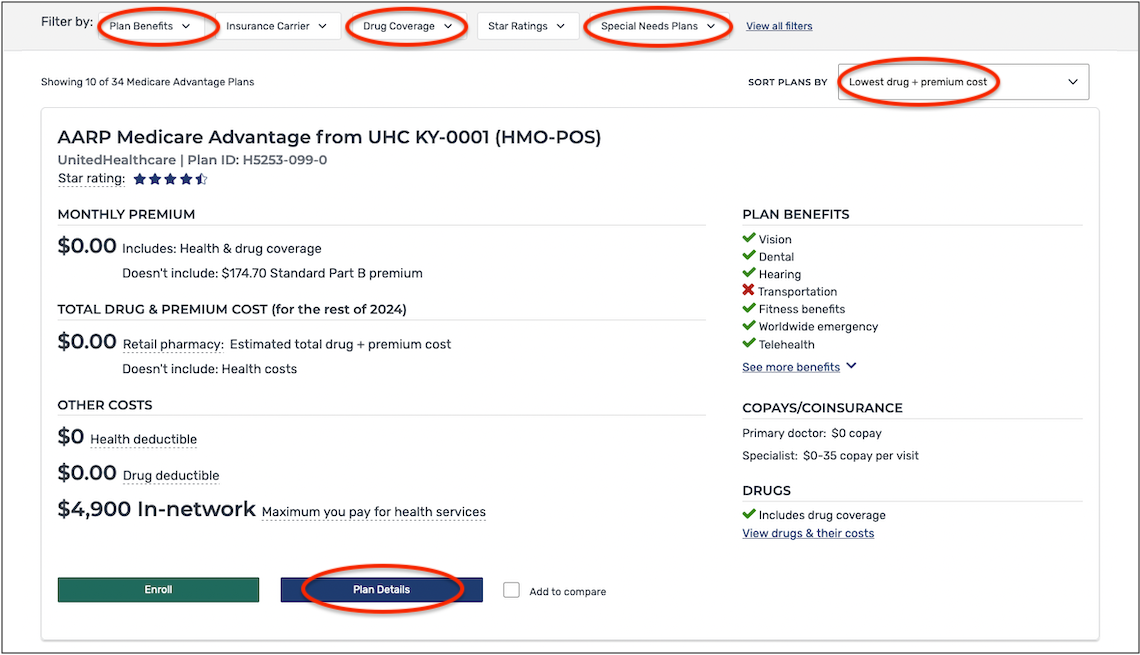1140x655 pixels.
Task: Click the checkmark next to Dental
Action: click(749, 256)
